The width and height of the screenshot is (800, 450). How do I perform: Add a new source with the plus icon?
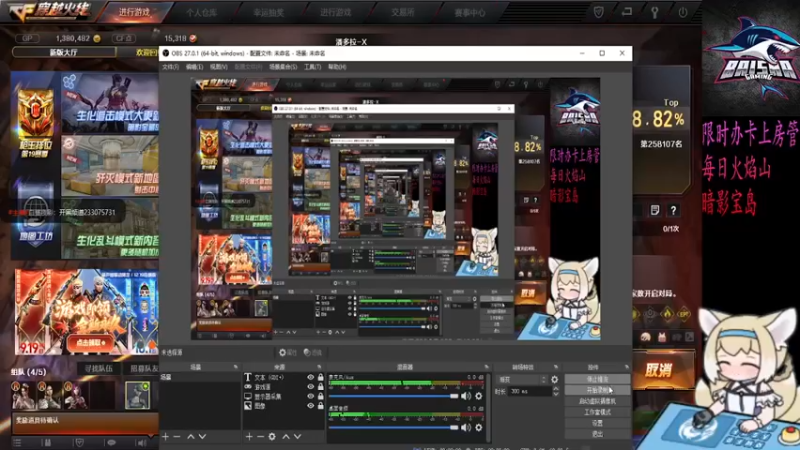point(249,437)
